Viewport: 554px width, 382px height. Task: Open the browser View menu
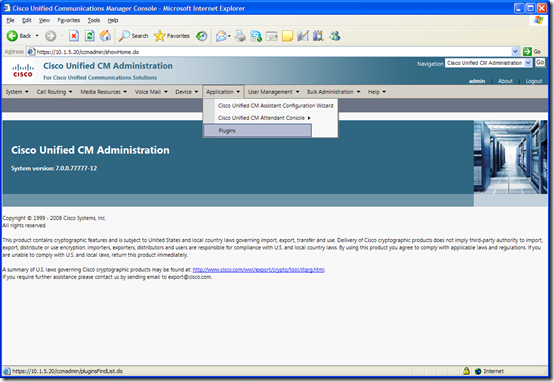pos(44,20)
